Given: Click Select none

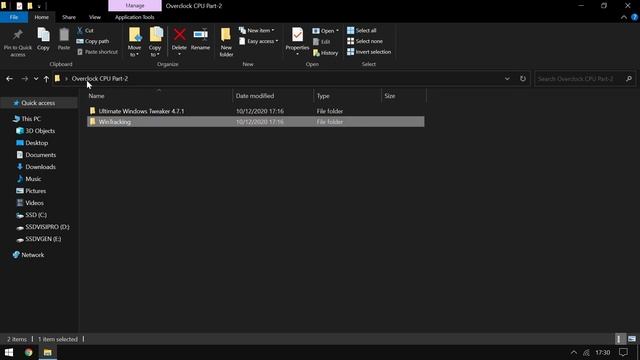Looking at the screenshot, I should (x=365, y=41).
